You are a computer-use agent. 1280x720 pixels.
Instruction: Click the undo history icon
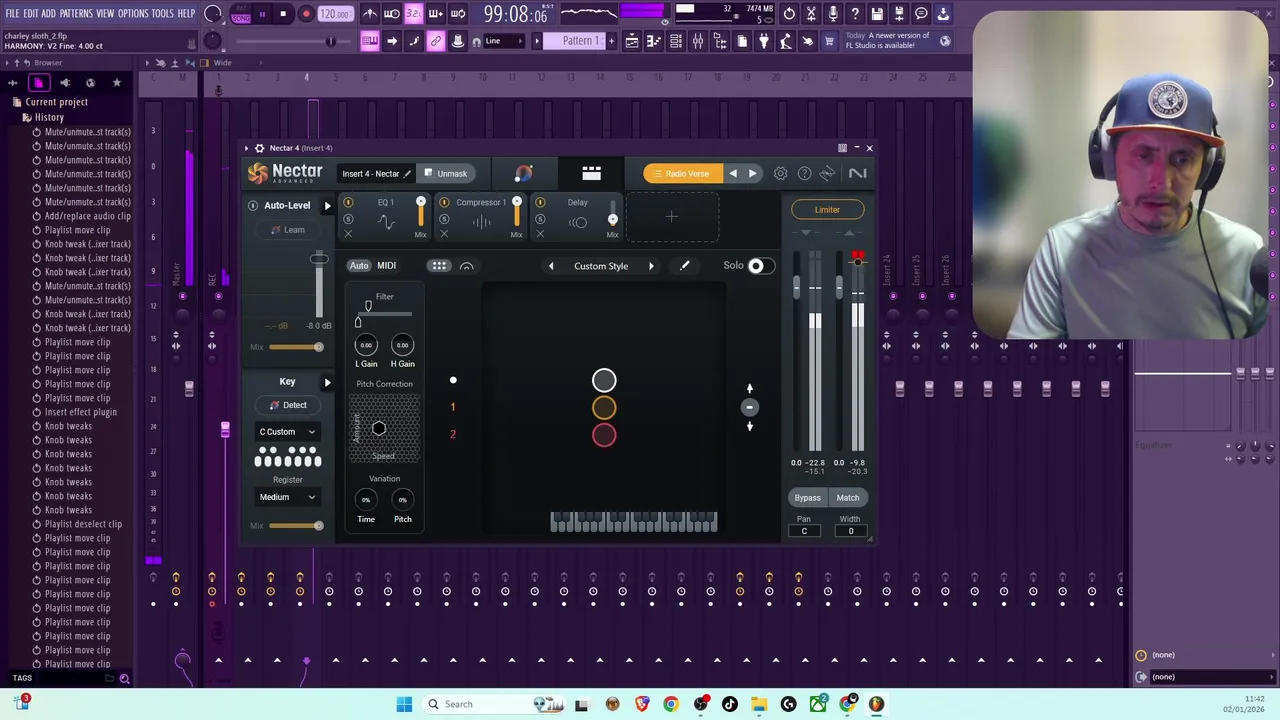pos(789,14)
